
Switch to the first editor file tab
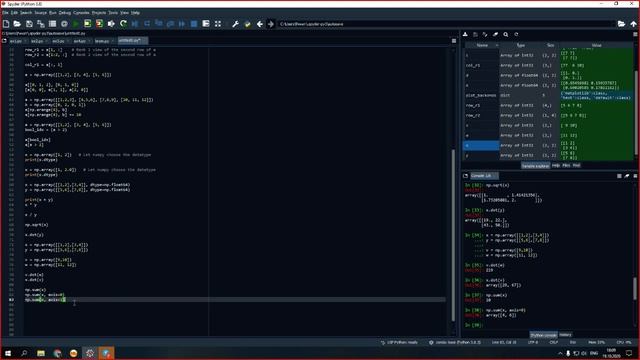[18, 41]
